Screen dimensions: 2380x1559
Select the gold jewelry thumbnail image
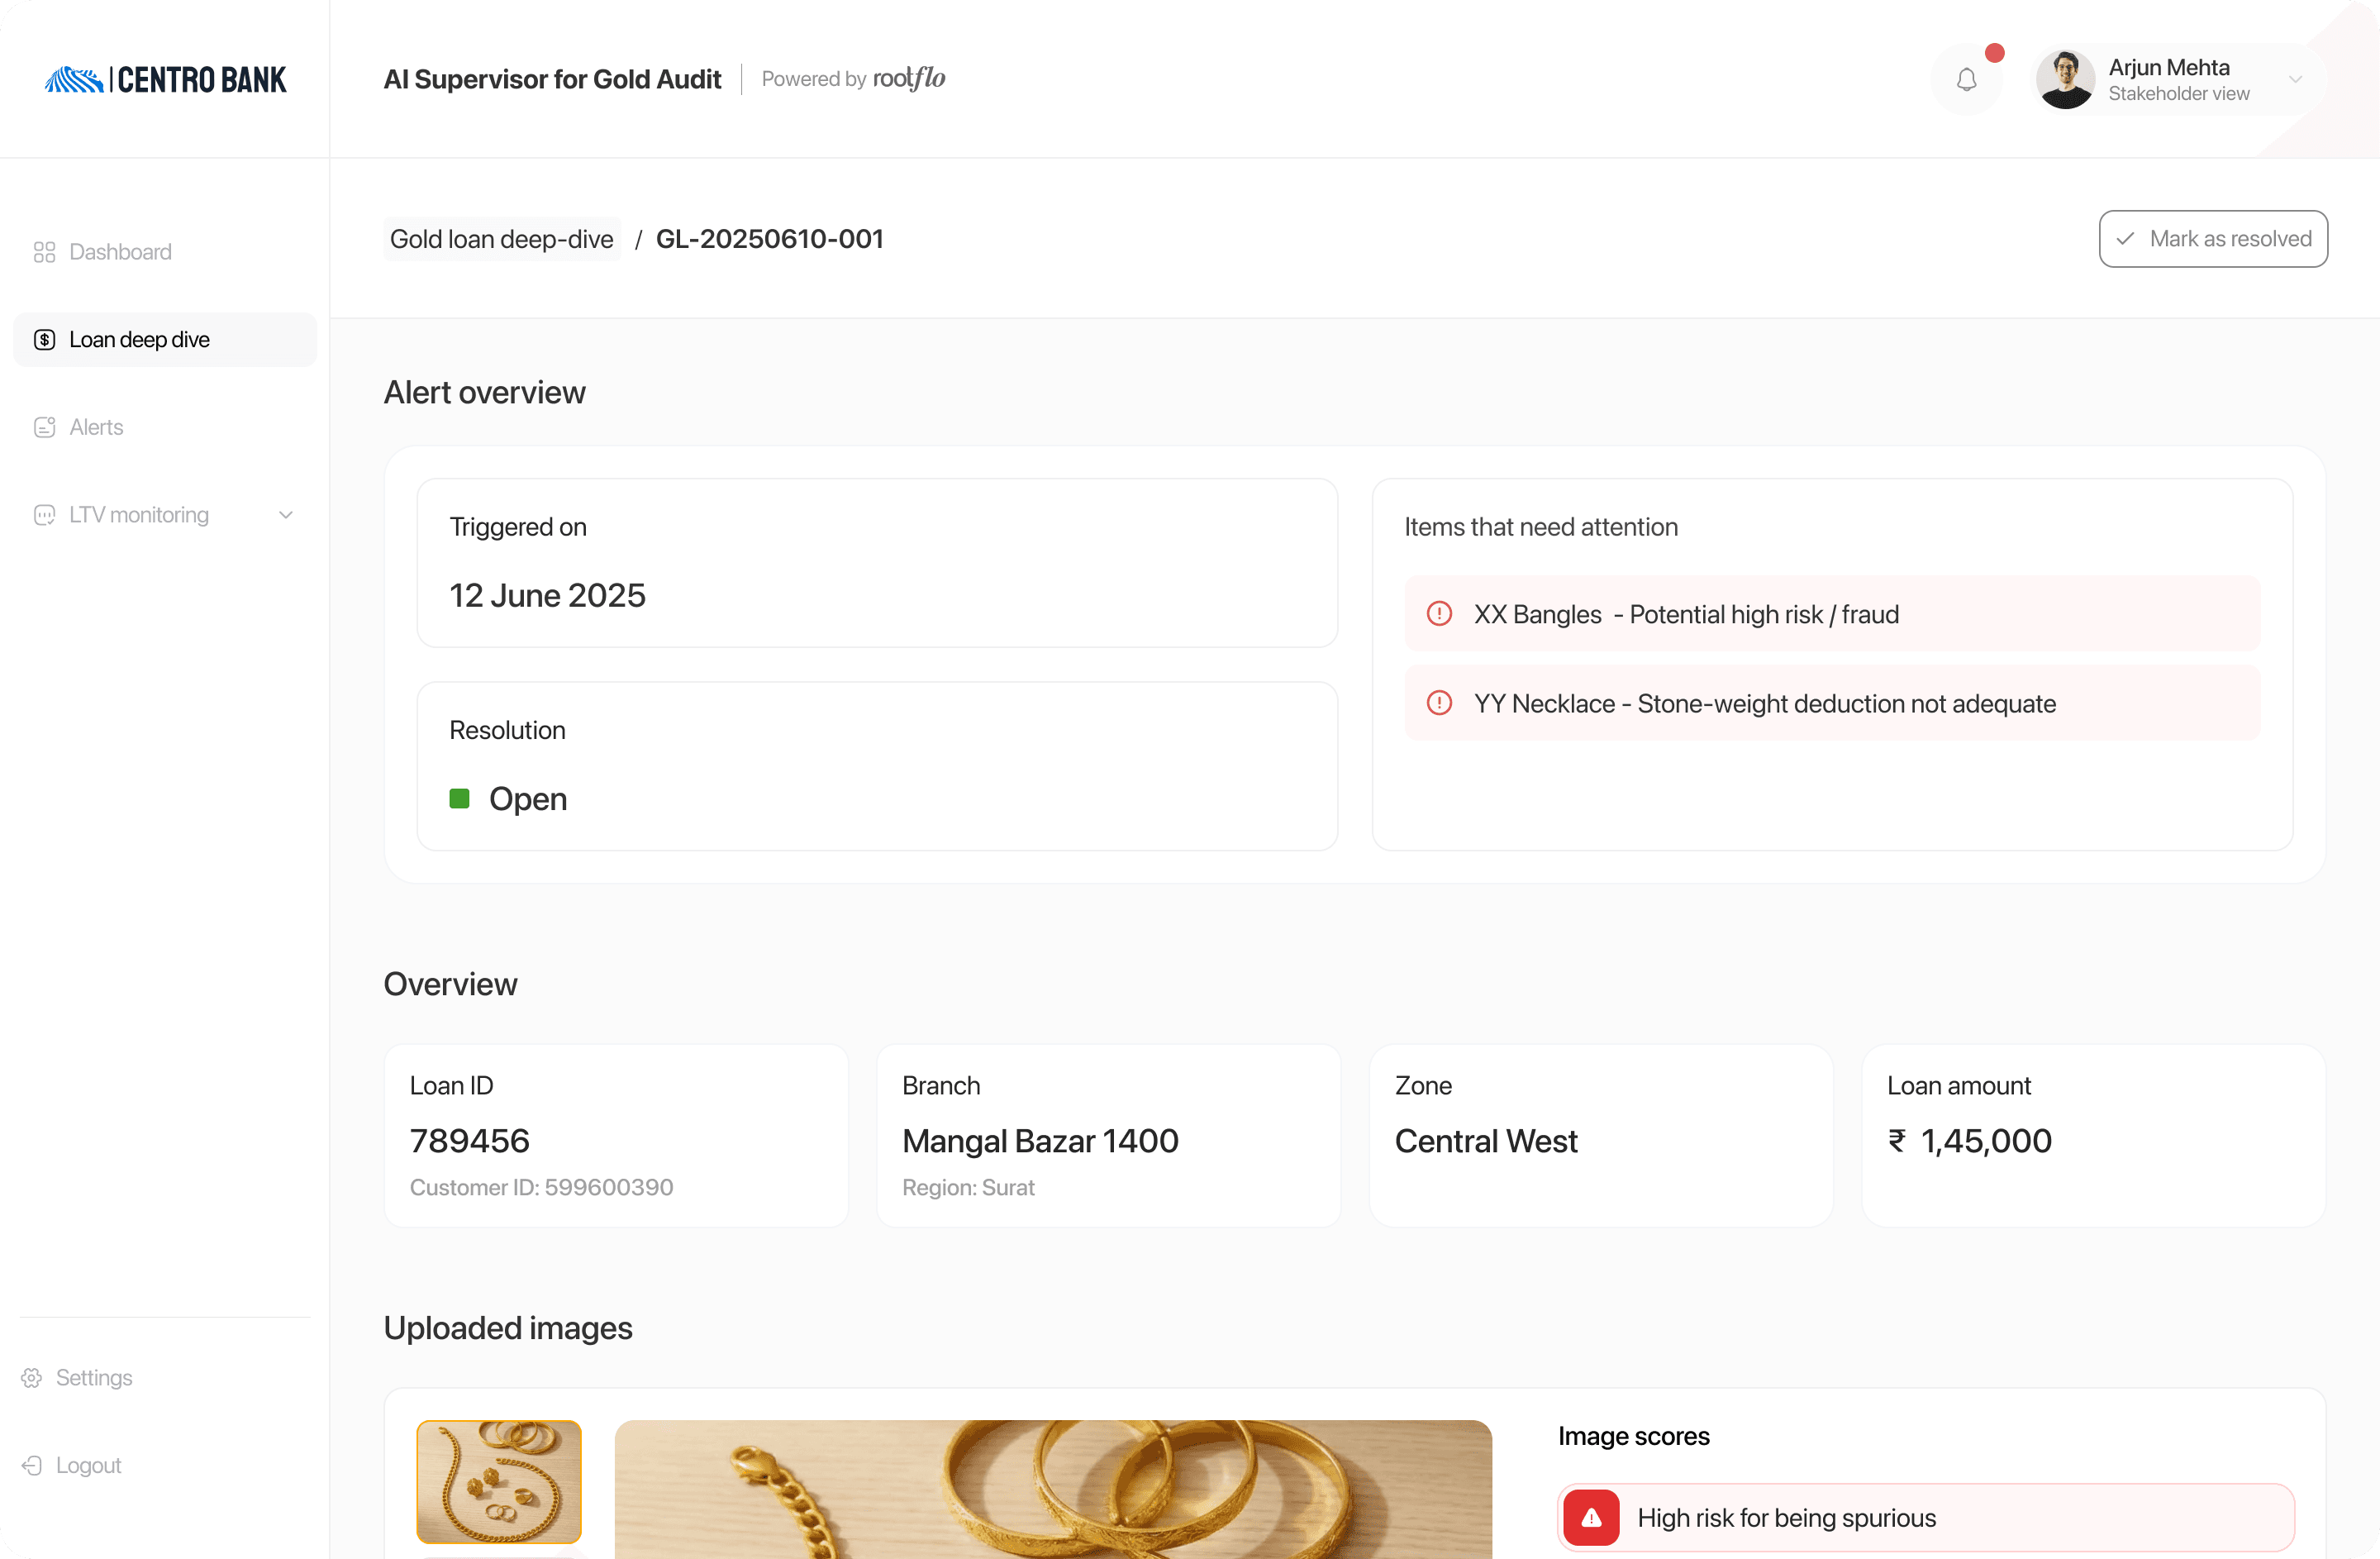coord(498,1481)
